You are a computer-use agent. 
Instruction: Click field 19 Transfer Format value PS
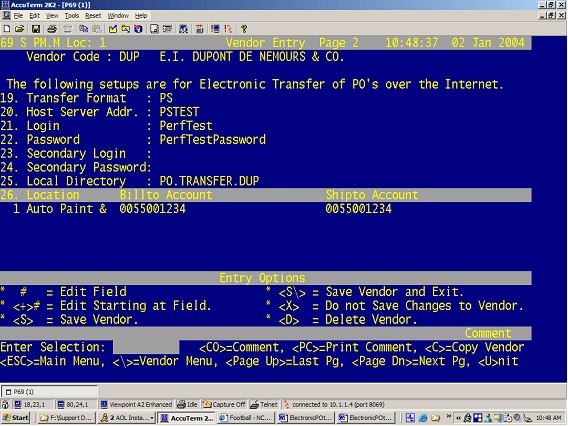[166, 98]
